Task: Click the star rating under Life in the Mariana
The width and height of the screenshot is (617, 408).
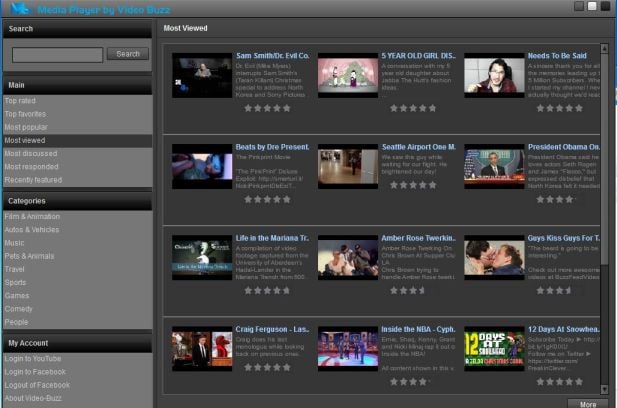Action: point(267,291)
